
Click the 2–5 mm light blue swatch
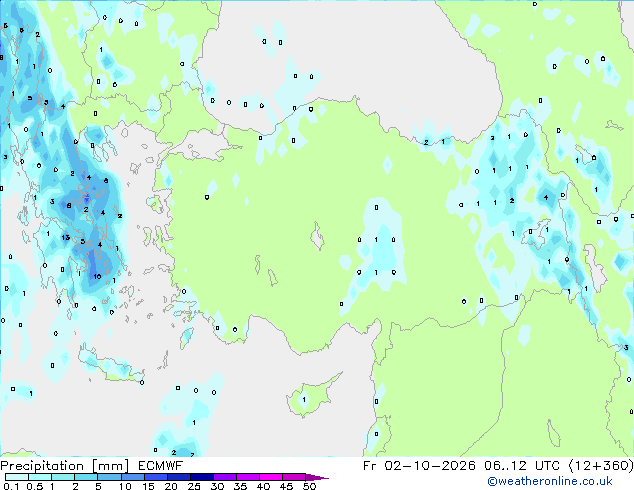tap(86, 477)
